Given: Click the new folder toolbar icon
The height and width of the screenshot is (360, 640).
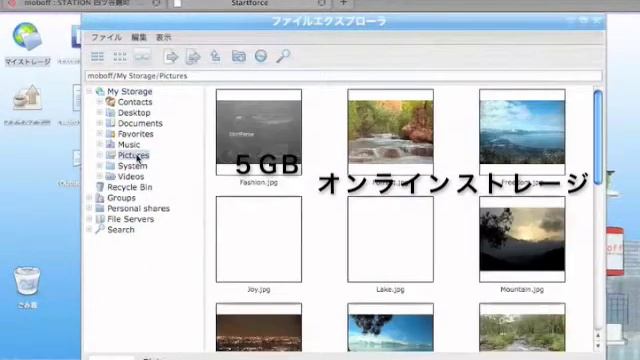Looking at the screenshot, I should (x=238, y=56).
